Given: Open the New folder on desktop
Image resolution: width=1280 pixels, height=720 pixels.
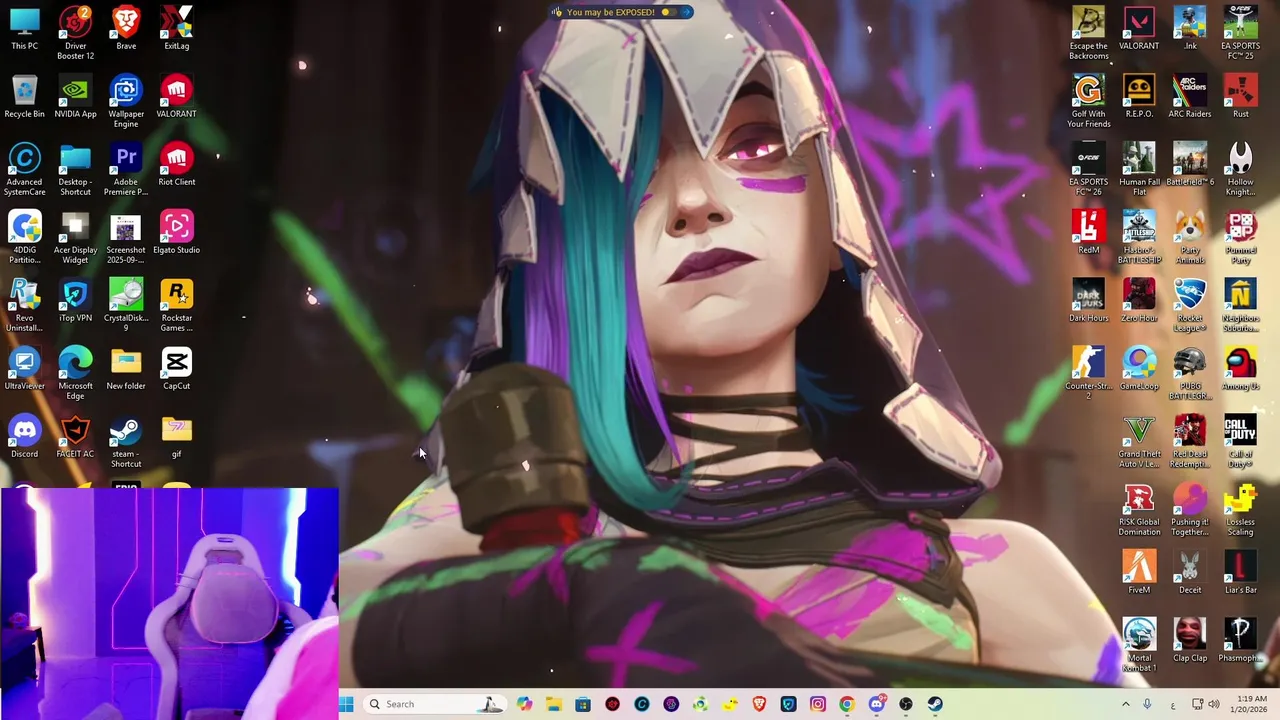Looking at the screenshot, I should click(x=126, y=368).
